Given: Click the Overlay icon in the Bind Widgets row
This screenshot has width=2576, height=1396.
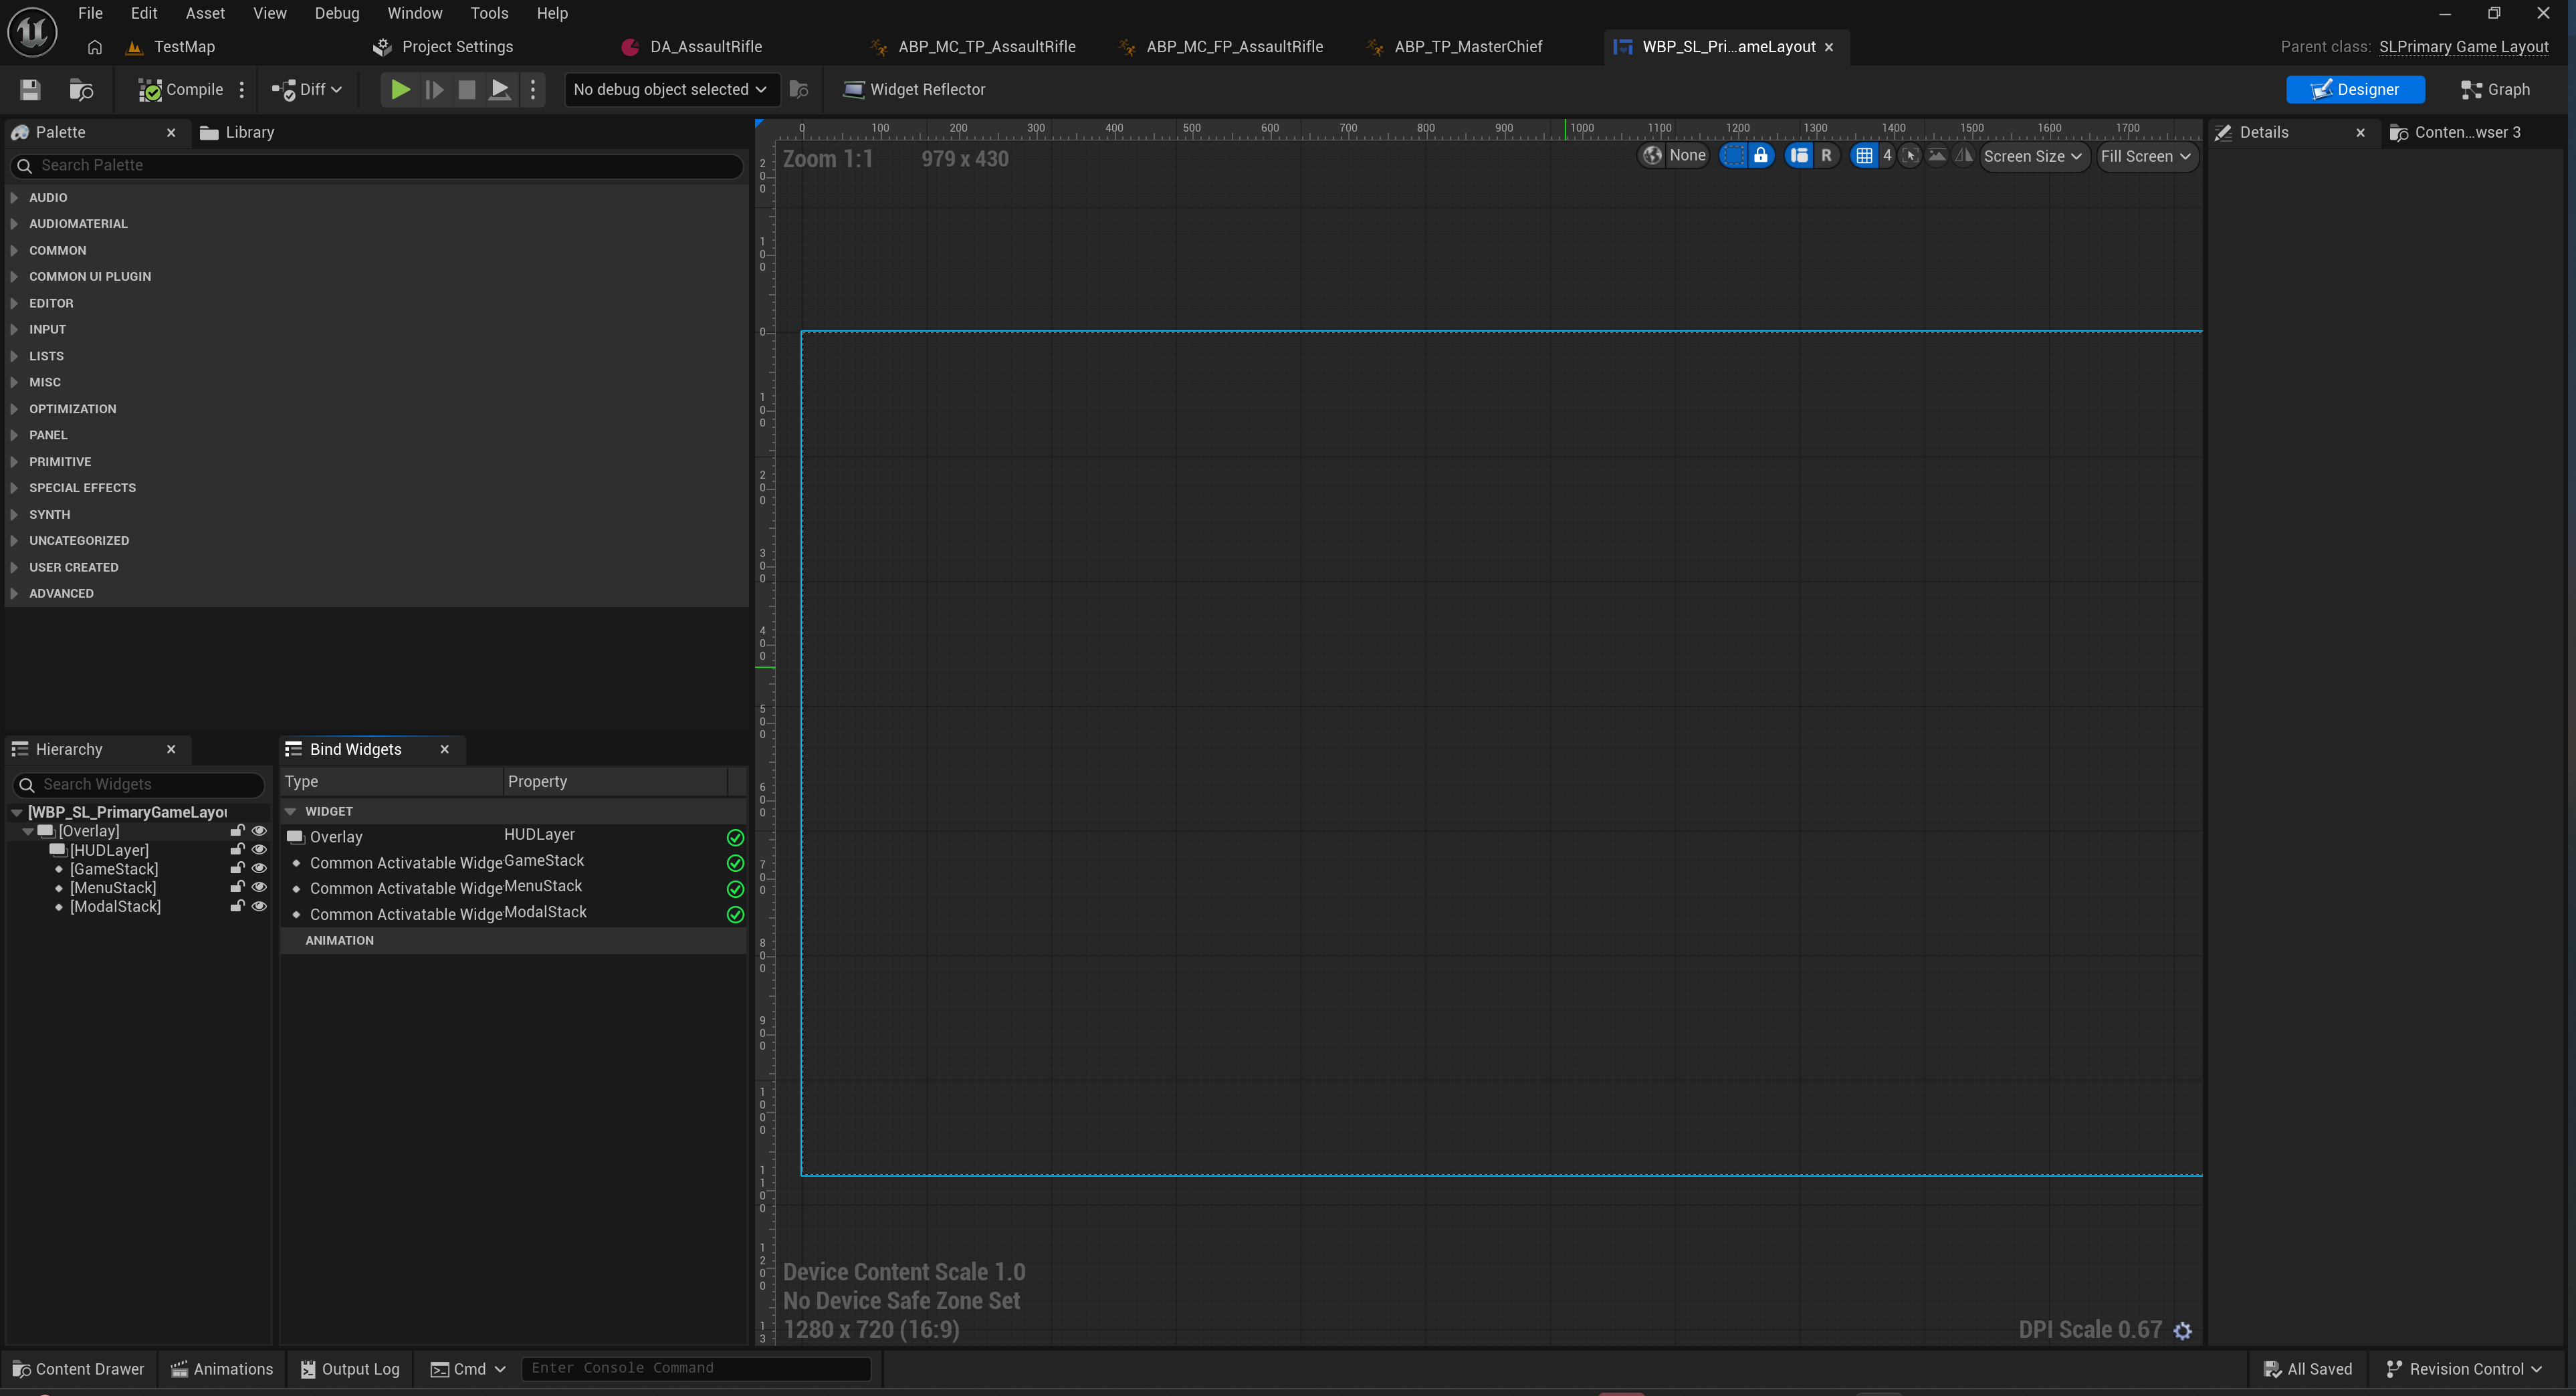Looking at the screenshot, I should tap(295, 837).
